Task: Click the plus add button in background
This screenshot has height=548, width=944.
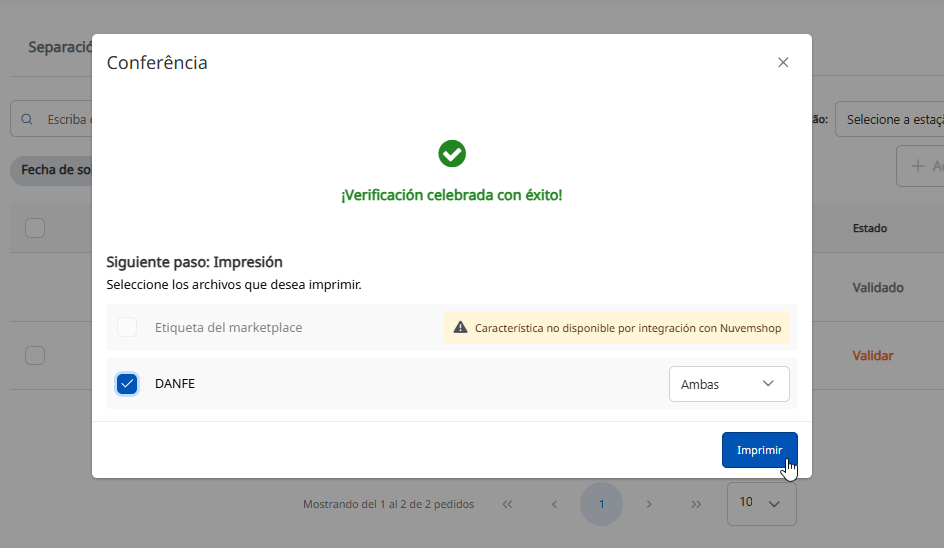Action: 920,166
